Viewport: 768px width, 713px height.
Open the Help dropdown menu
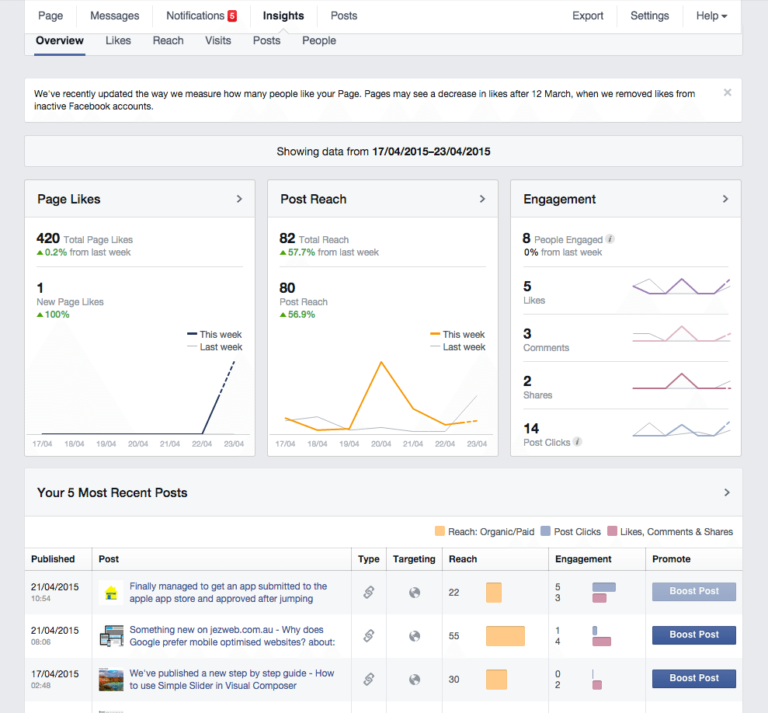point(711,16)
